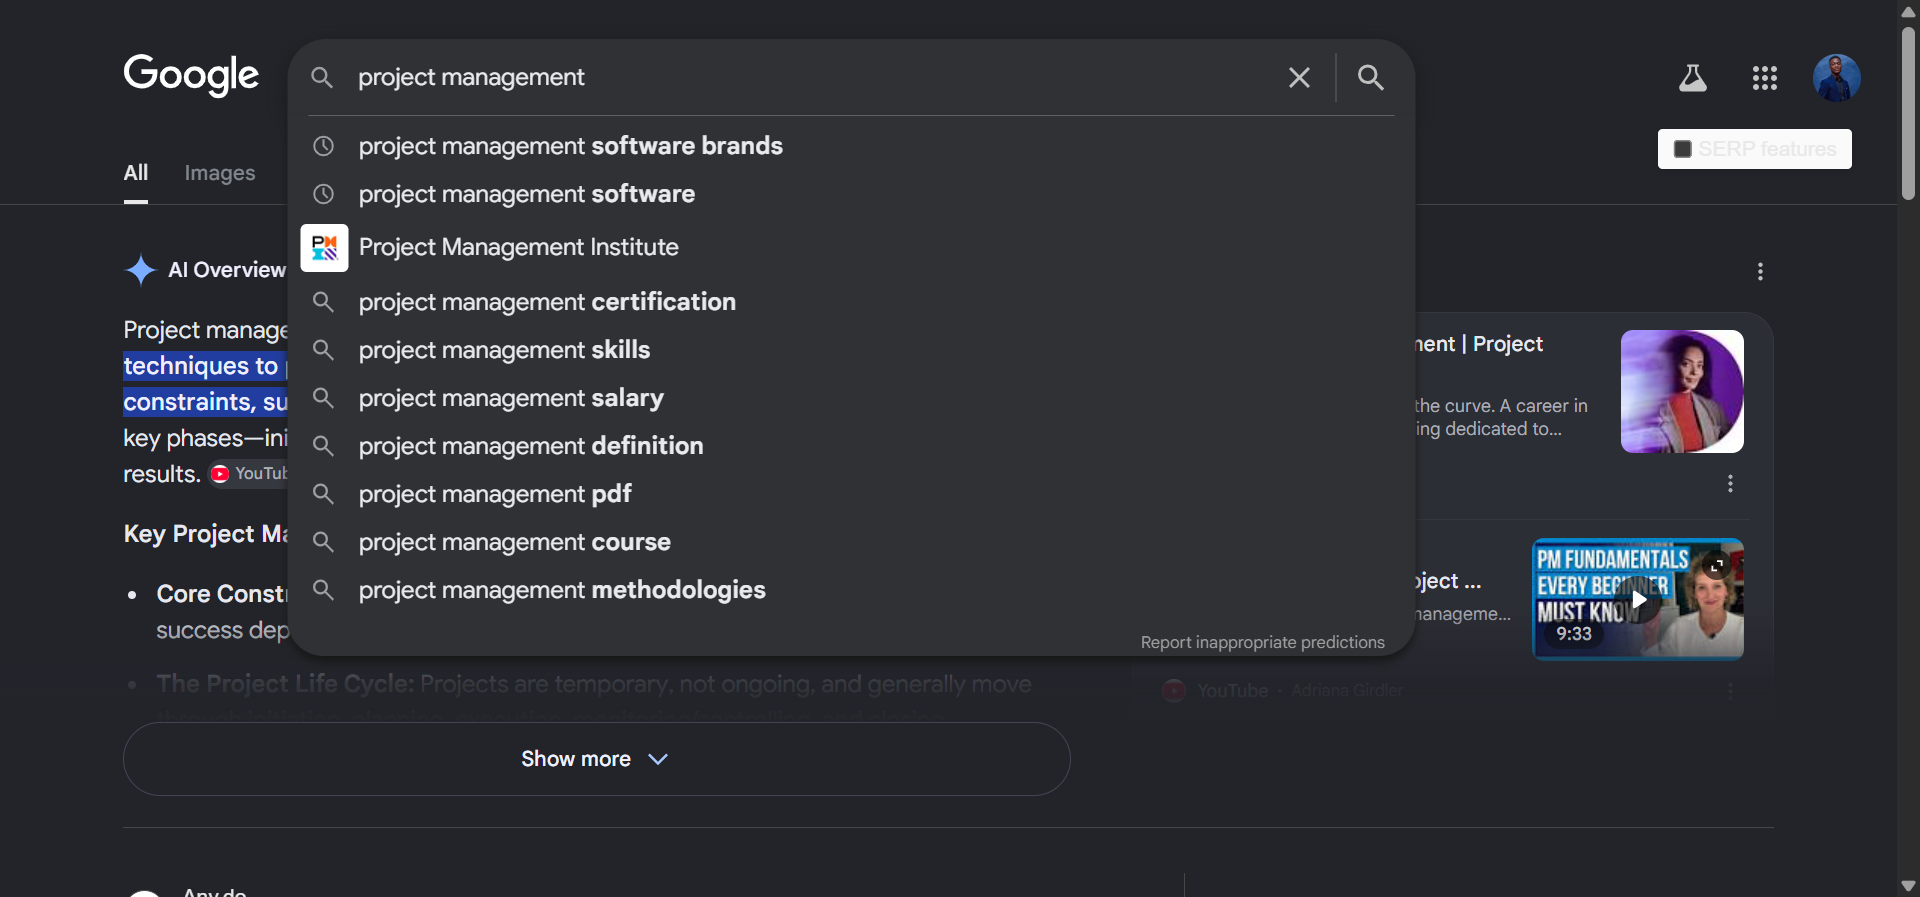Toggle the SERP features checkbox

pos(1683,149)
